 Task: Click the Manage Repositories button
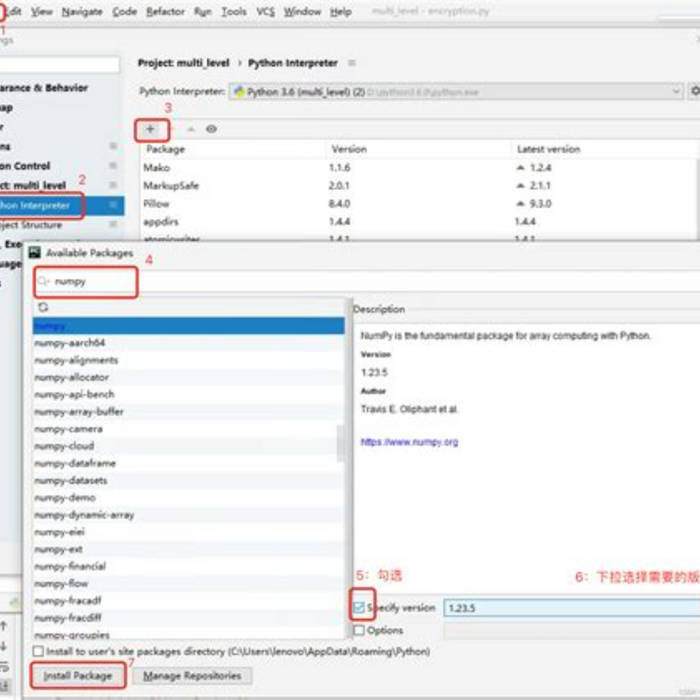pyautogui.click(x=191, y=676)
